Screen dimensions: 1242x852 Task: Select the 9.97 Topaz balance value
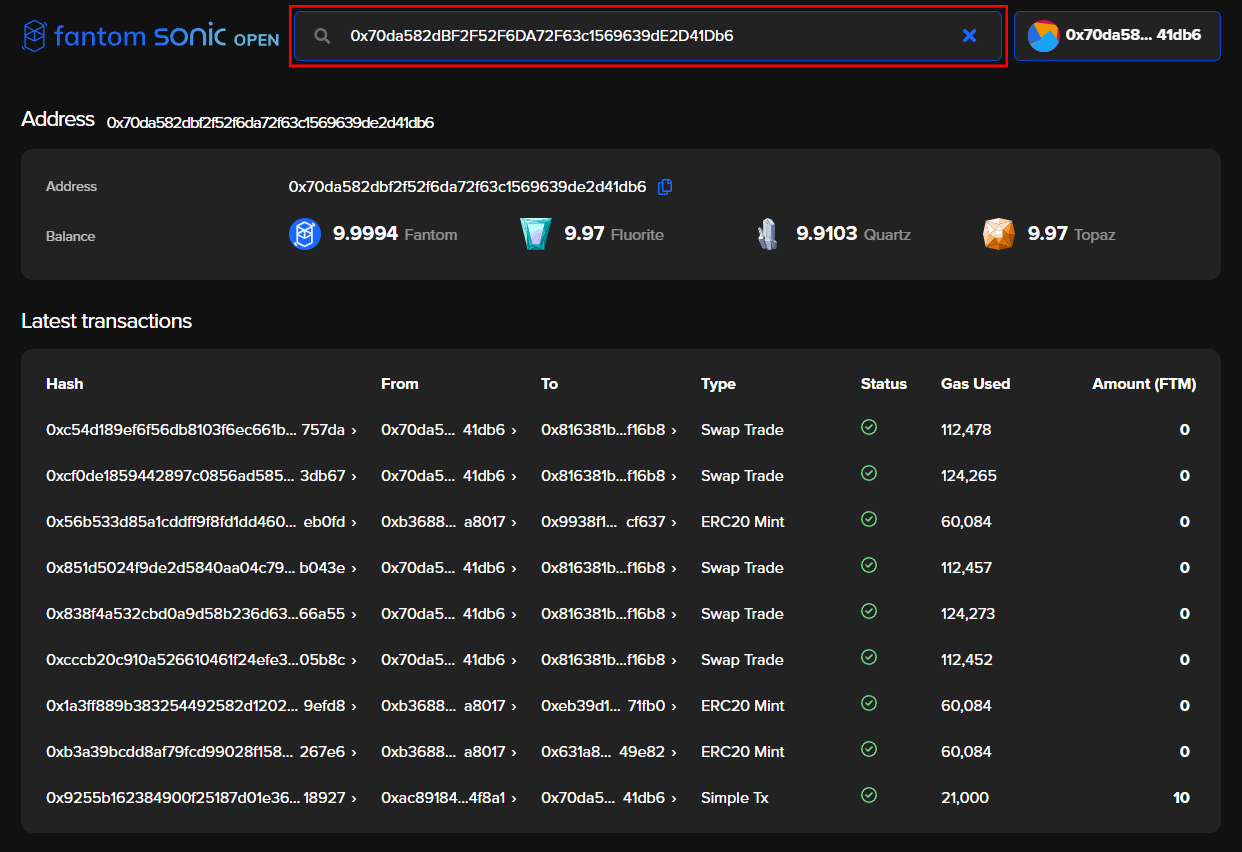tap(1048, 234)
